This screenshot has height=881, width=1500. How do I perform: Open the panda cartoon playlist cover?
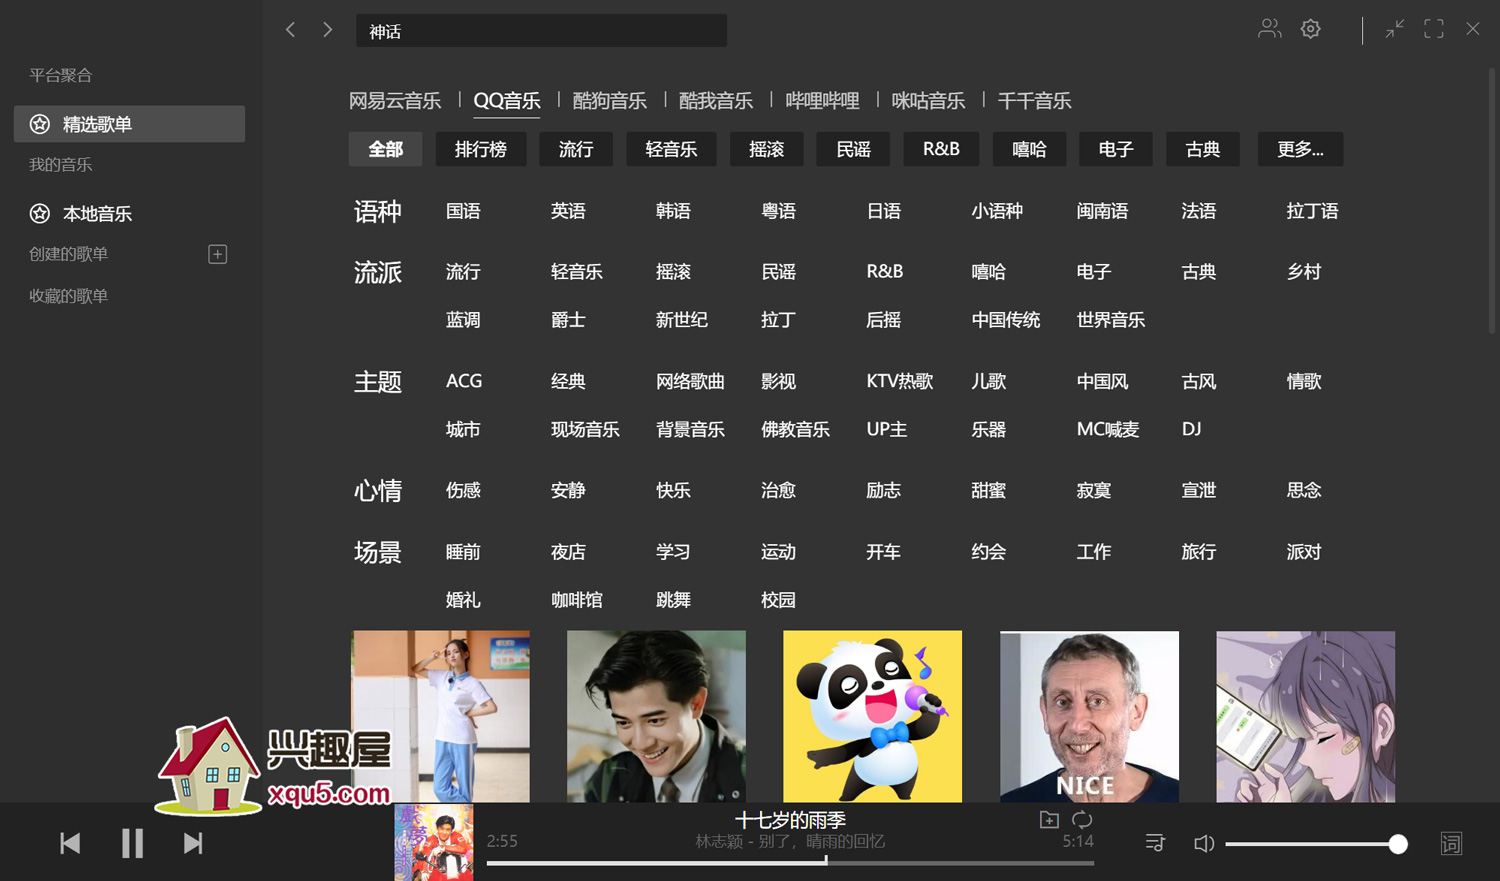point(872,716)
